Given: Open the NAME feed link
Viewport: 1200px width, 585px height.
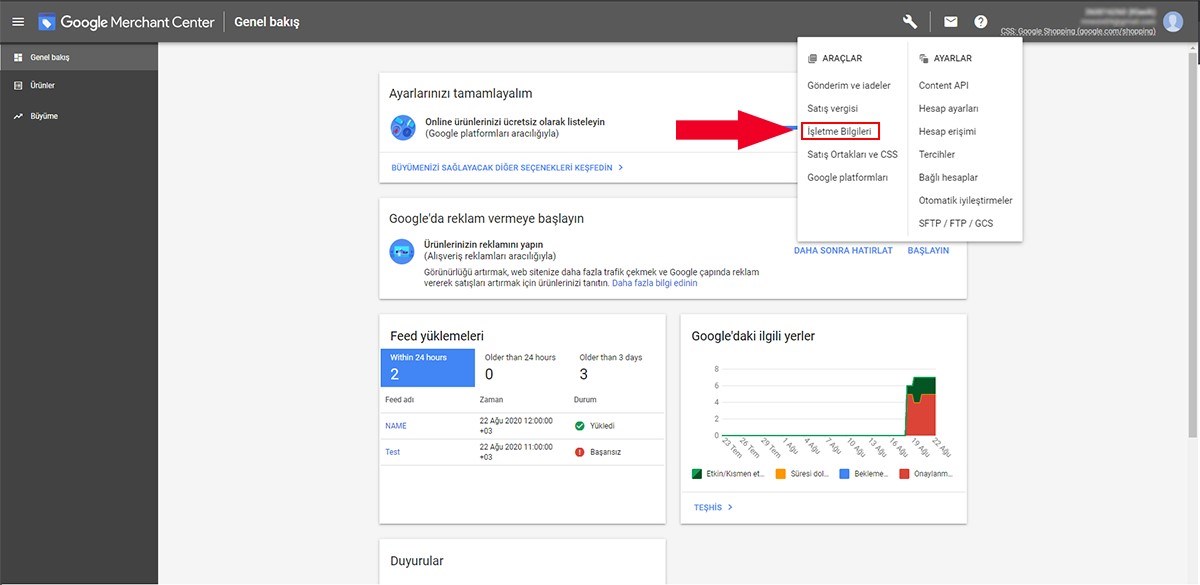Looking at the screenshot, I should point(396,426).
